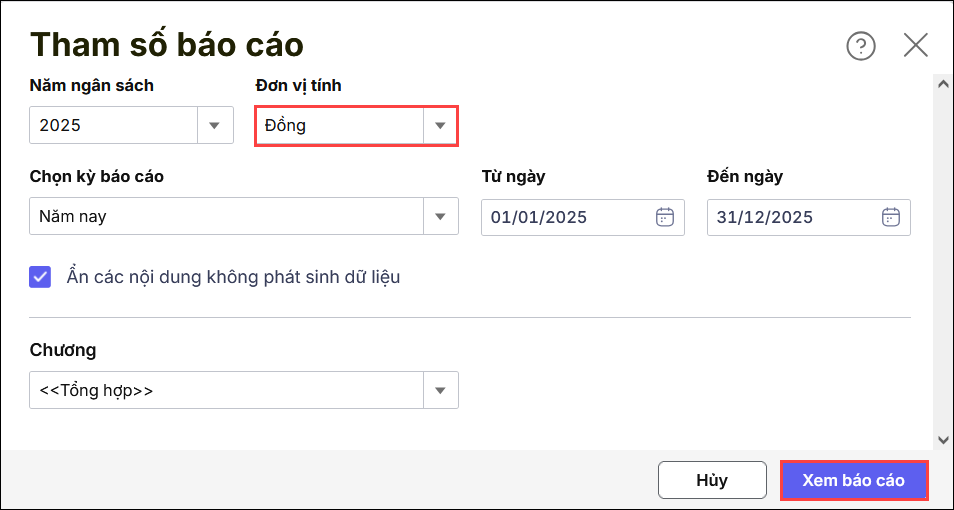Click the help question mark icon
The height and width of the screenshot is (510, 954).
[x=860, y=46]
